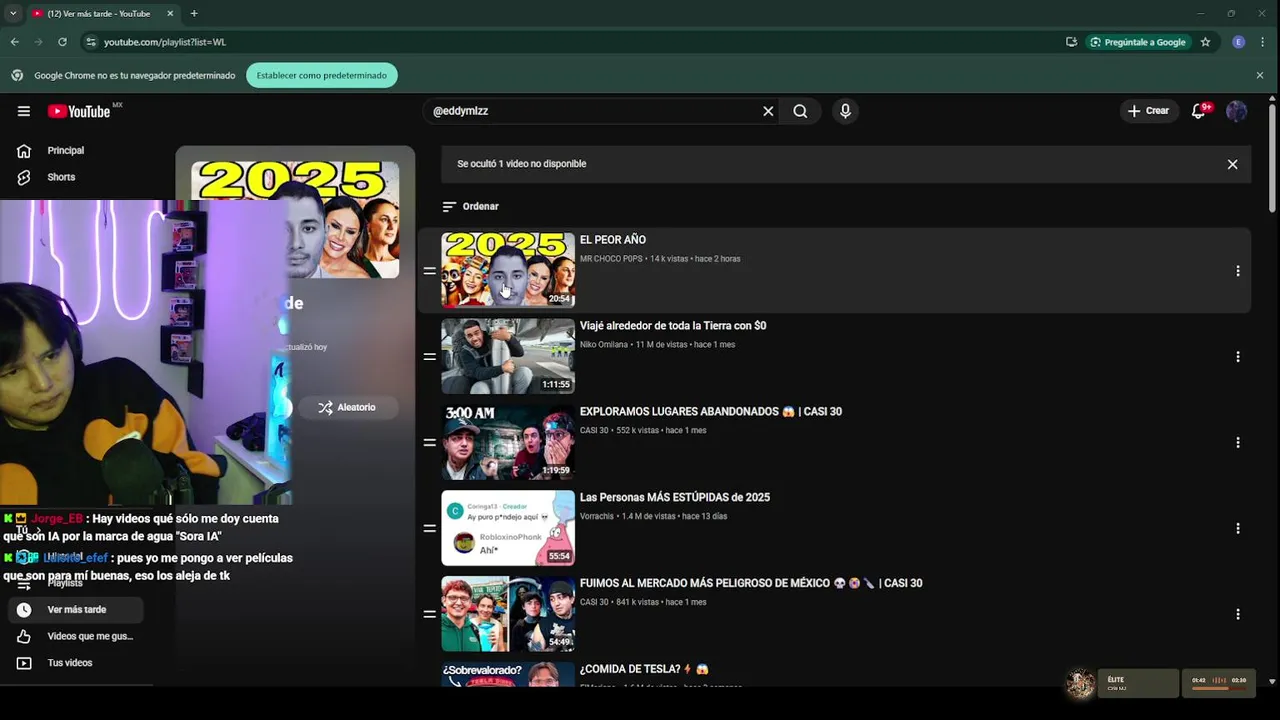Open the YouTube account avatar menu

1237,111
